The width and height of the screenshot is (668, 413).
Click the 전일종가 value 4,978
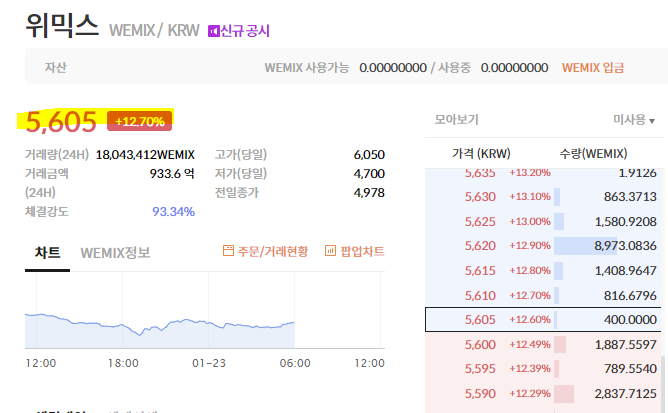coord(369,193)
